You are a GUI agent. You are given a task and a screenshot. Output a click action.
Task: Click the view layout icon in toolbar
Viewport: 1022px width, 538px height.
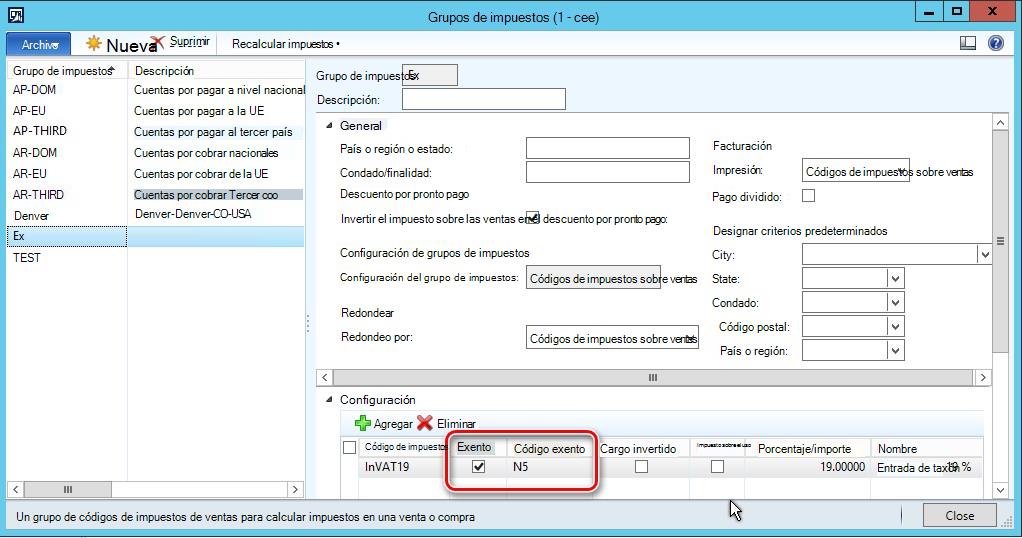[x=968, y=43]
